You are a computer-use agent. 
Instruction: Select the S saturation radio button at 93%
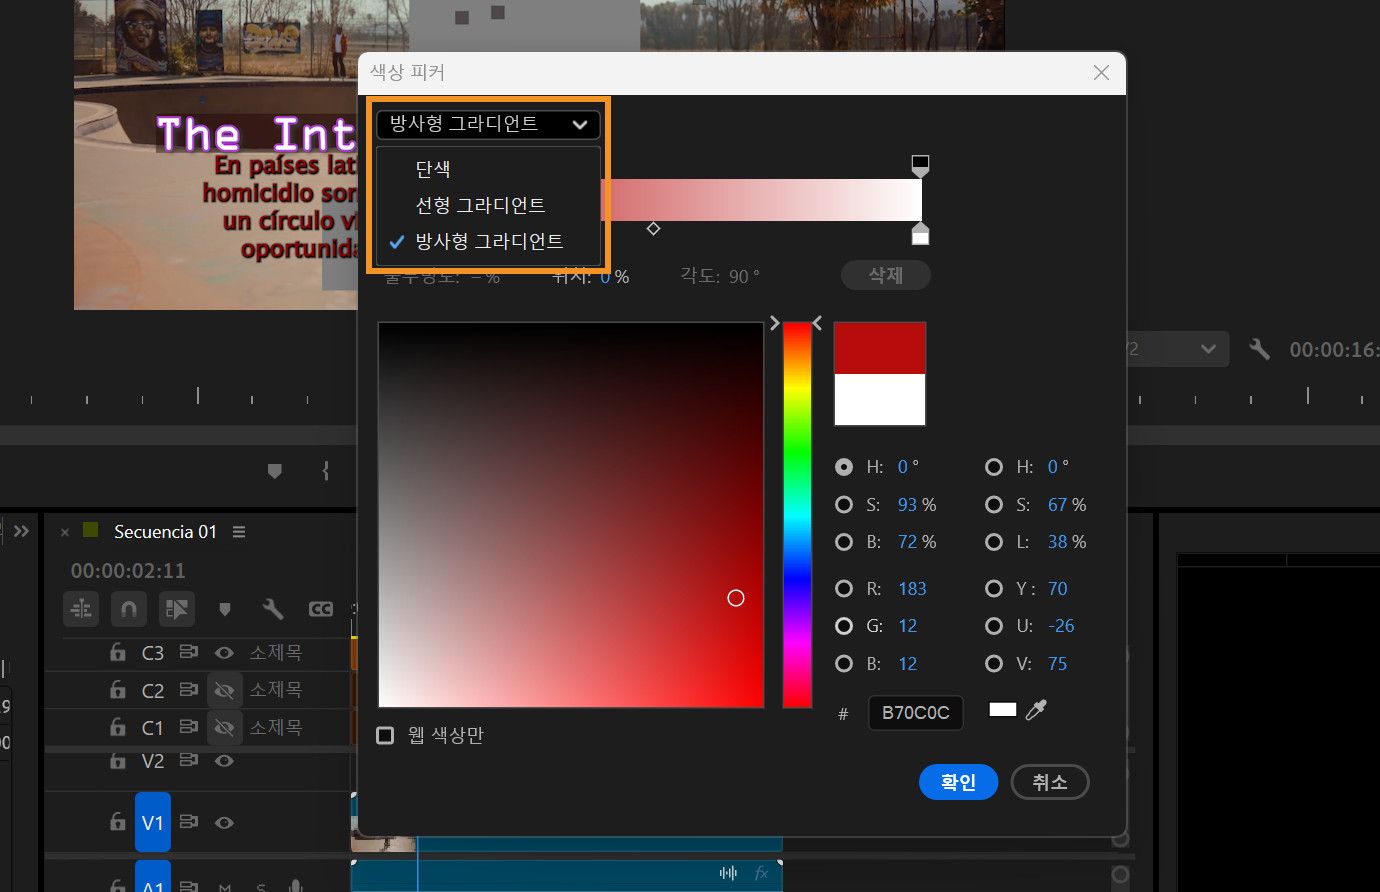pos(844,505)
